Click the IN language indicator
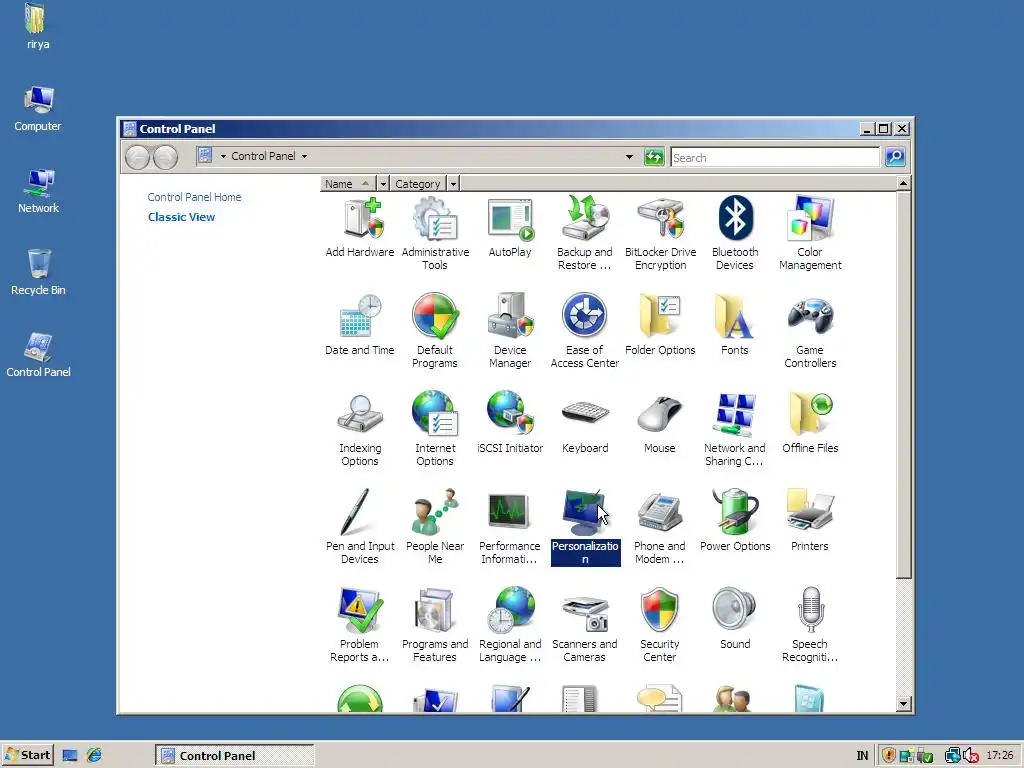 point(862,756)
